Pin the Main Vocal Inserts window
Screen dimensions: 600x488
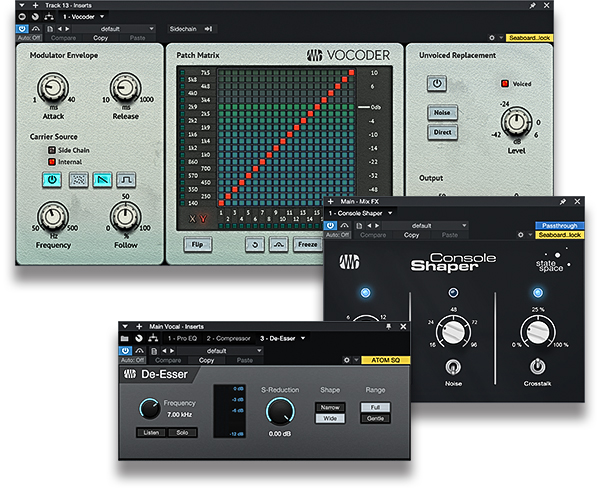pyautogui.click(x=388, y=326)
